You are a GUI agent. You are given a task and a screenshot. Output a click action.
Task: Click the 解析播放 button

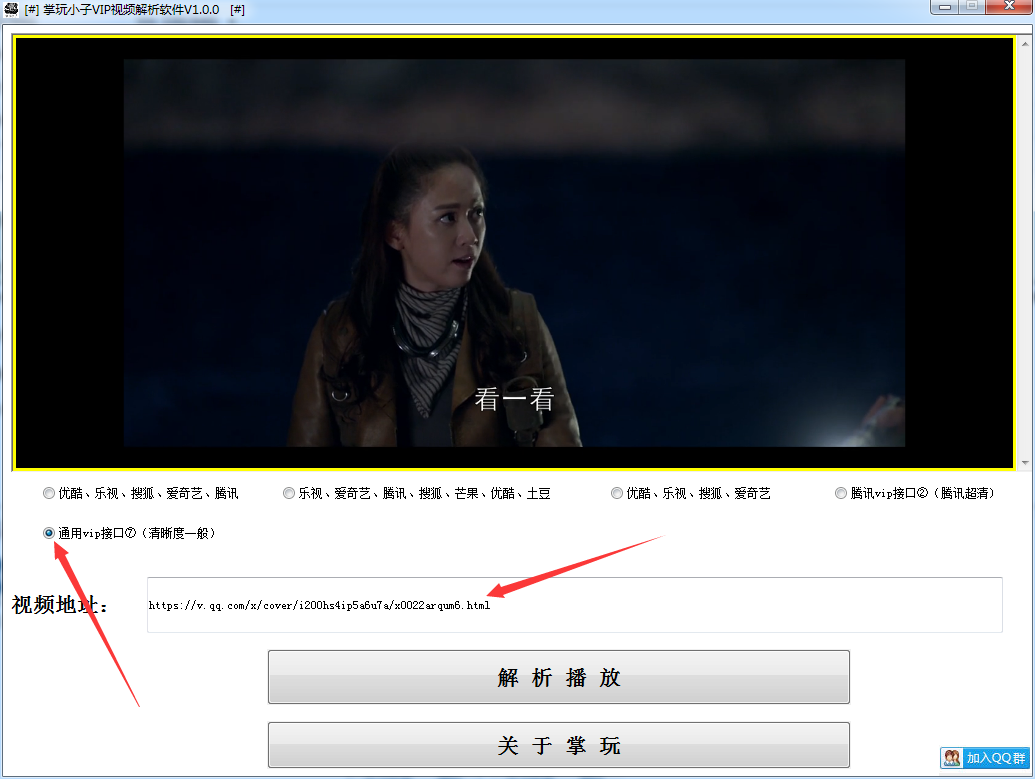point(558,677)
